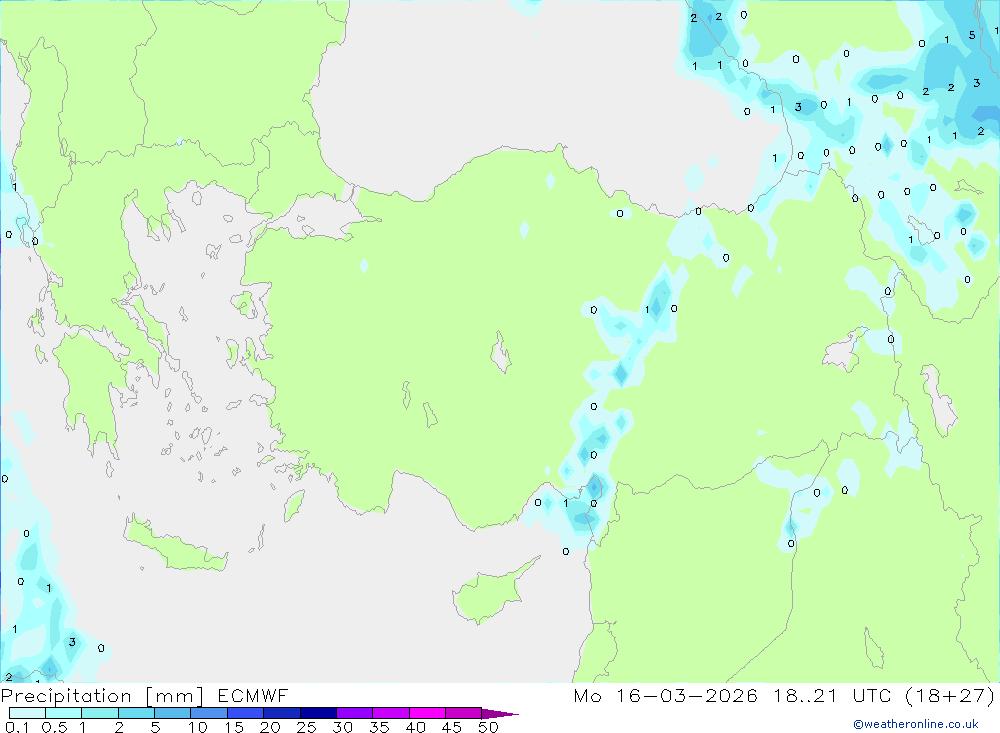Click the '40' legend scale label
This screenshot has width=1000, height=733.
(x=416, y=727)
